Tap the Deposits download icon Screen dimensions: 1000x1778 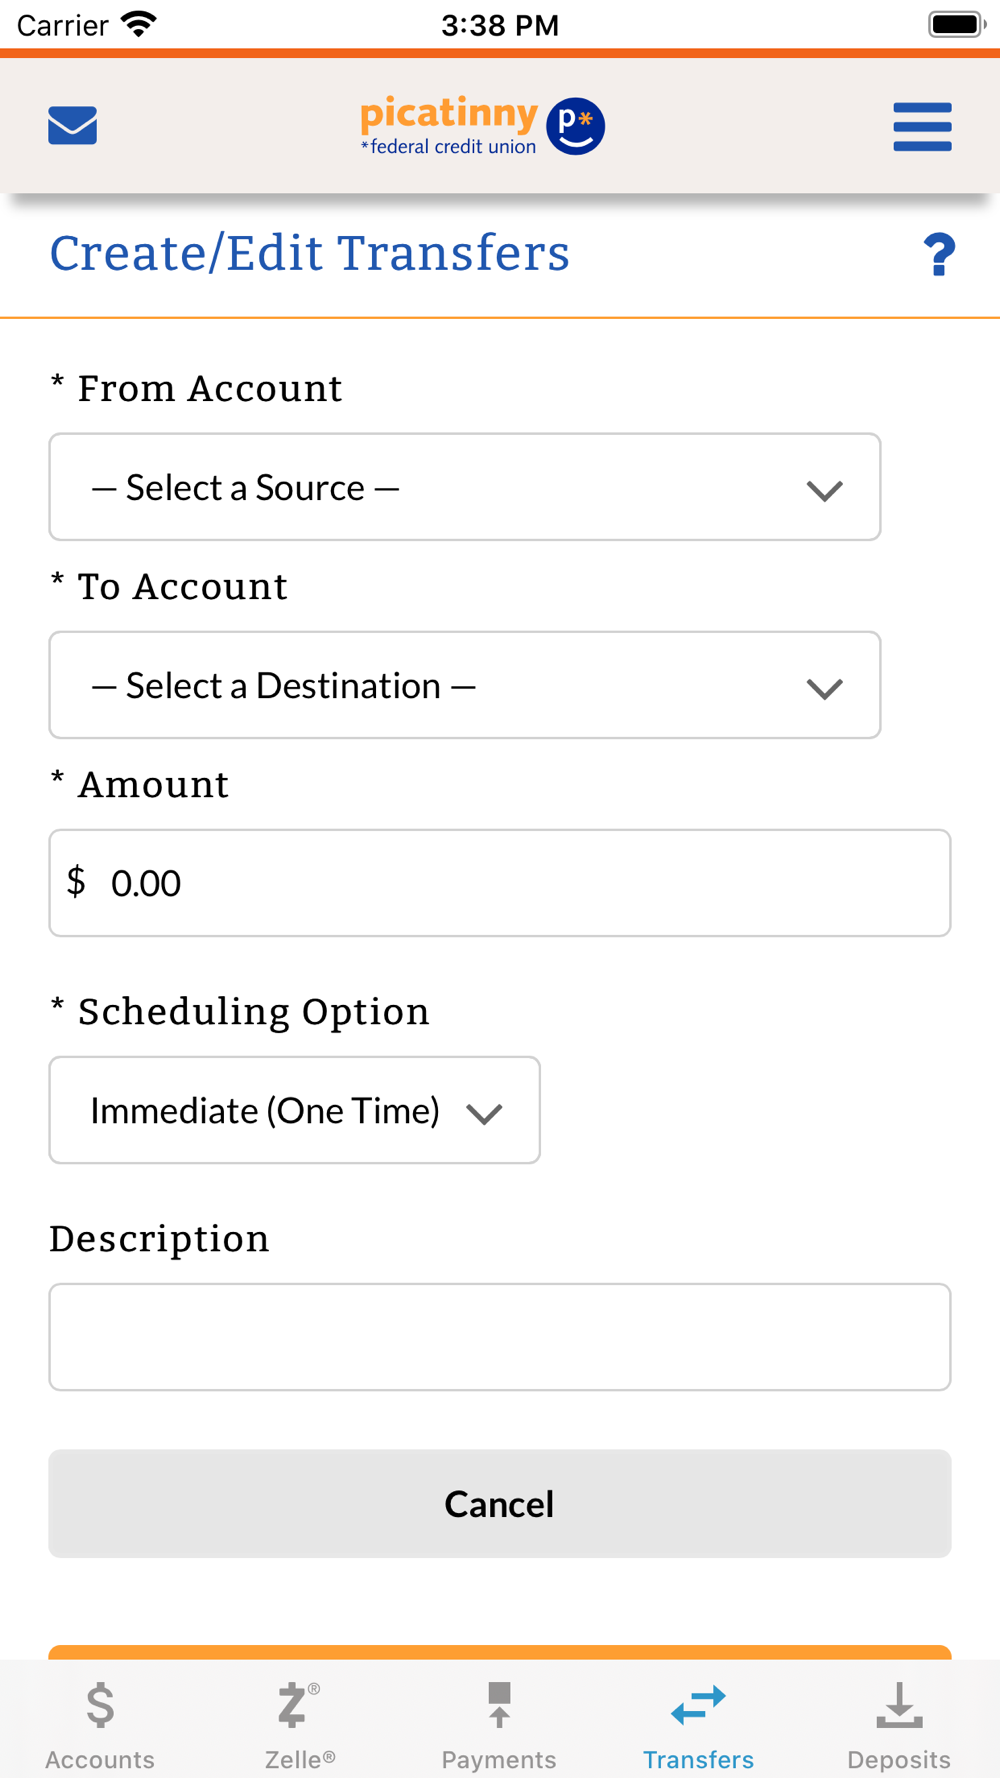[x=899, y=1705]
